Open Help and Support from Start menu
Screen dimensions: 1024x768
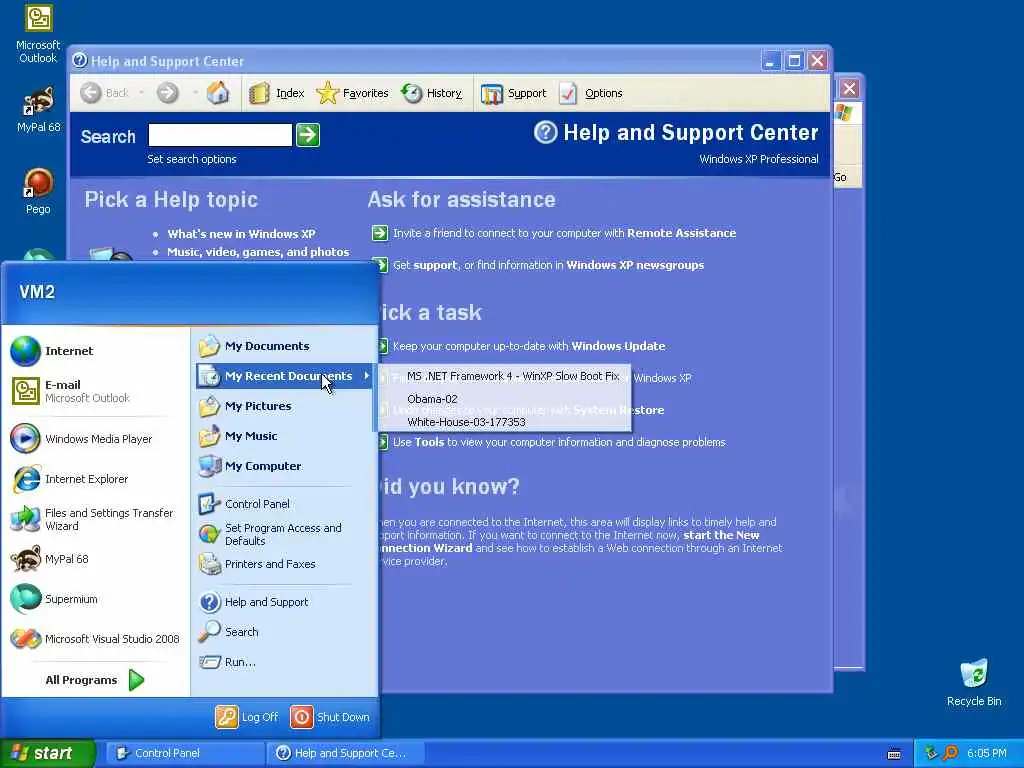[x=284, y=602]
